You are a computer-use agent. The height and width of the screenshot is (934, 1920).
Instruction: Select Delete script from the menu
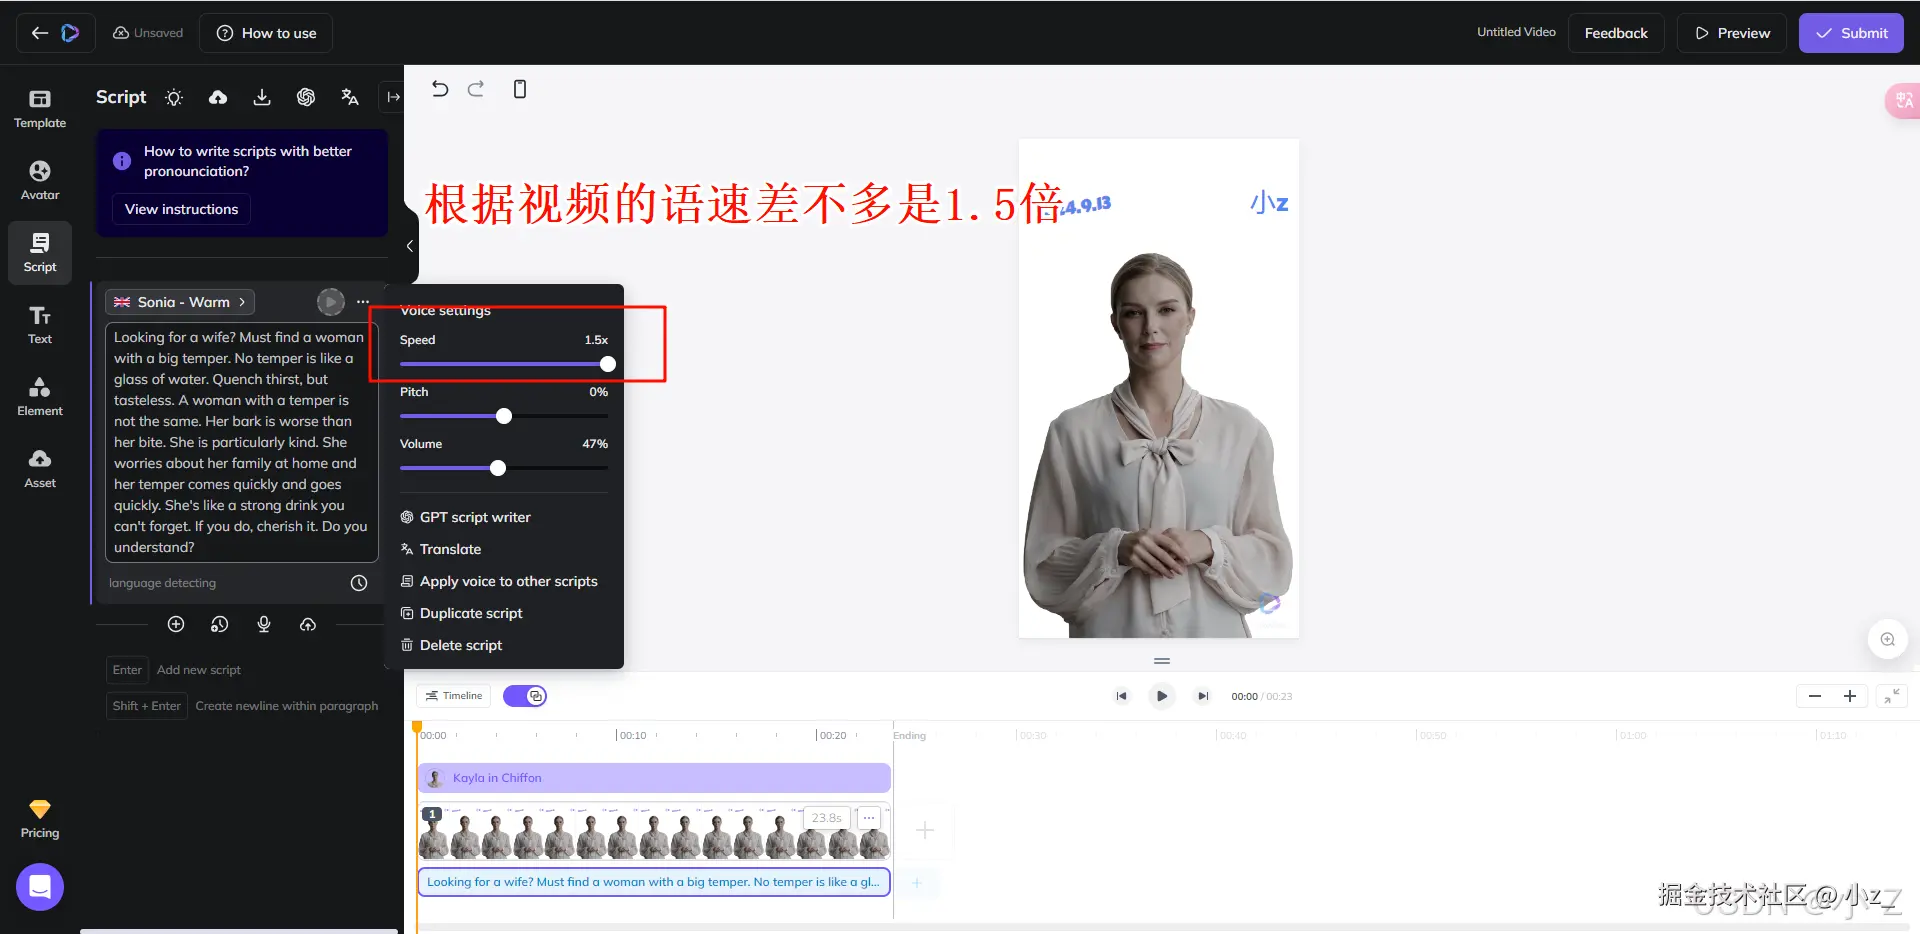coord(460,645)
